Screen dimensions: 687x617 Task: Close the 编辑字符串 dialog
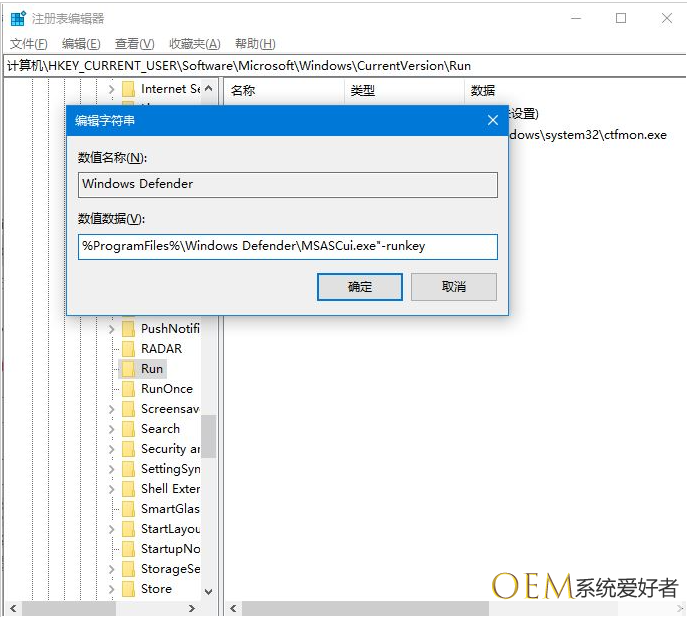[x=492, y=120]
